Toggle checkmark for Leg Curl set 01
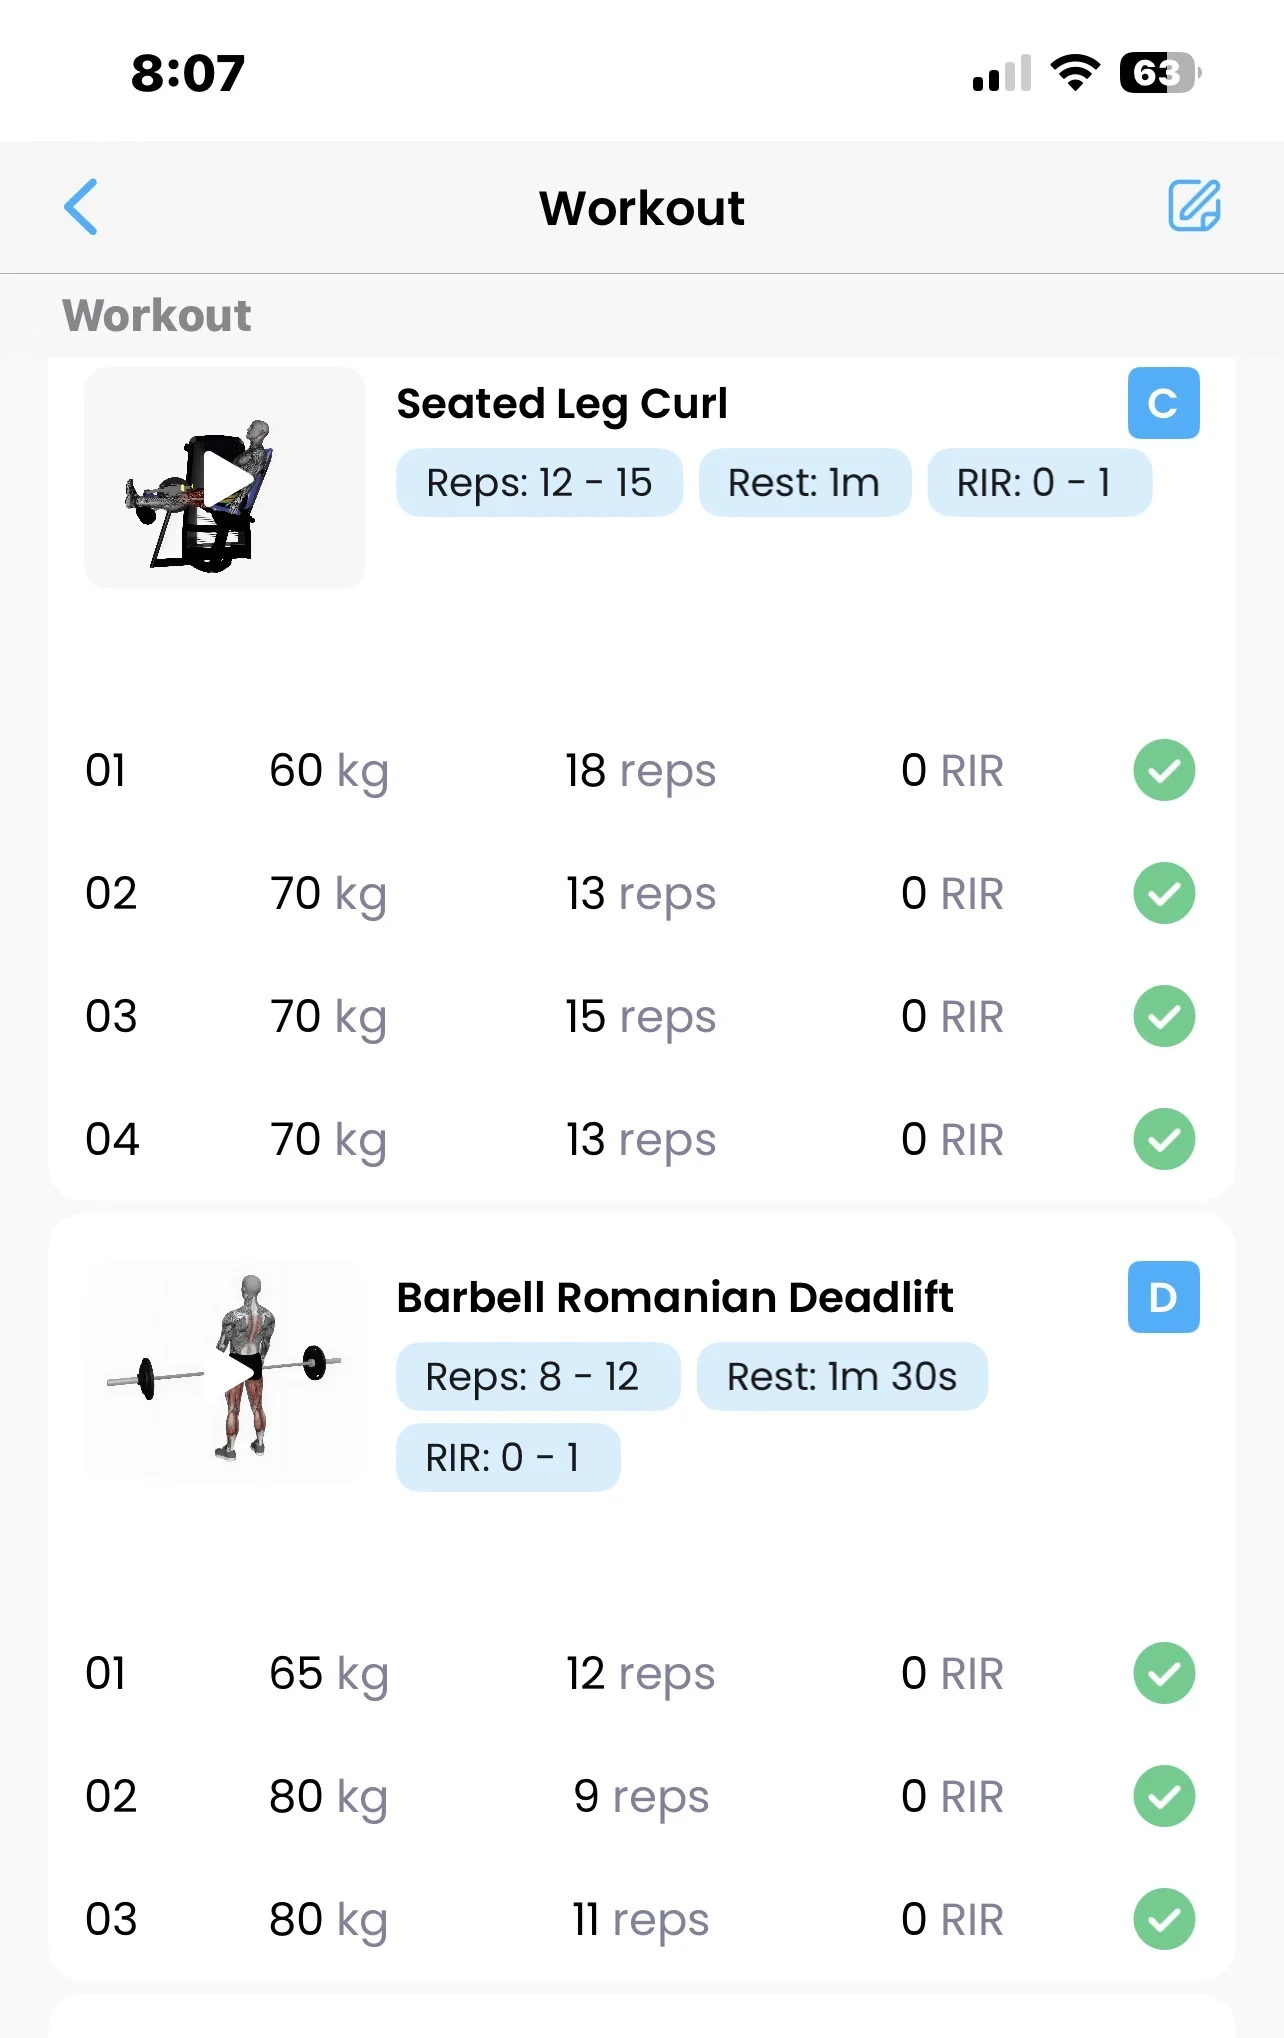 click(x=1164, y=771)
